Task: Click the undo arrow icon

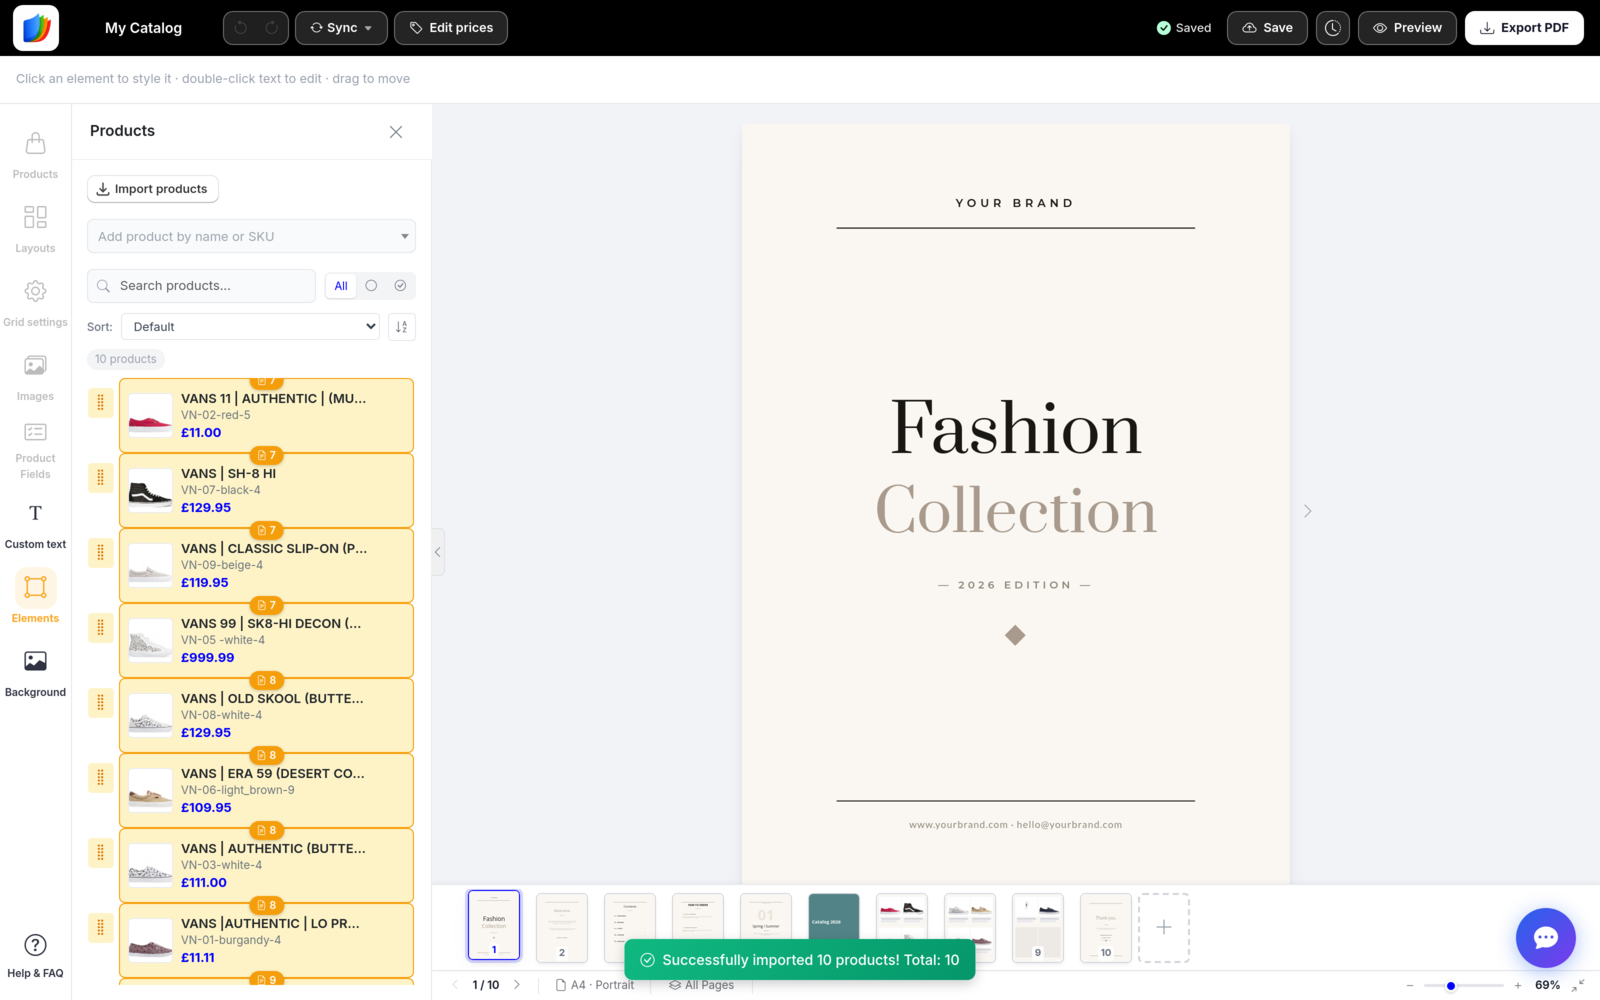Action: tap(241, 28)
